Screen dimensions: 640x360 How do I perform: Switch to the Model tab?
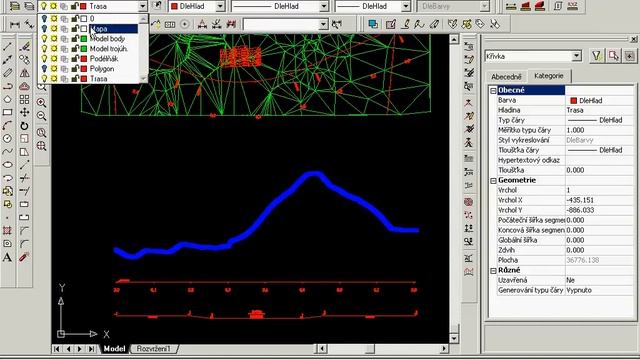click(x=114, y=349)
